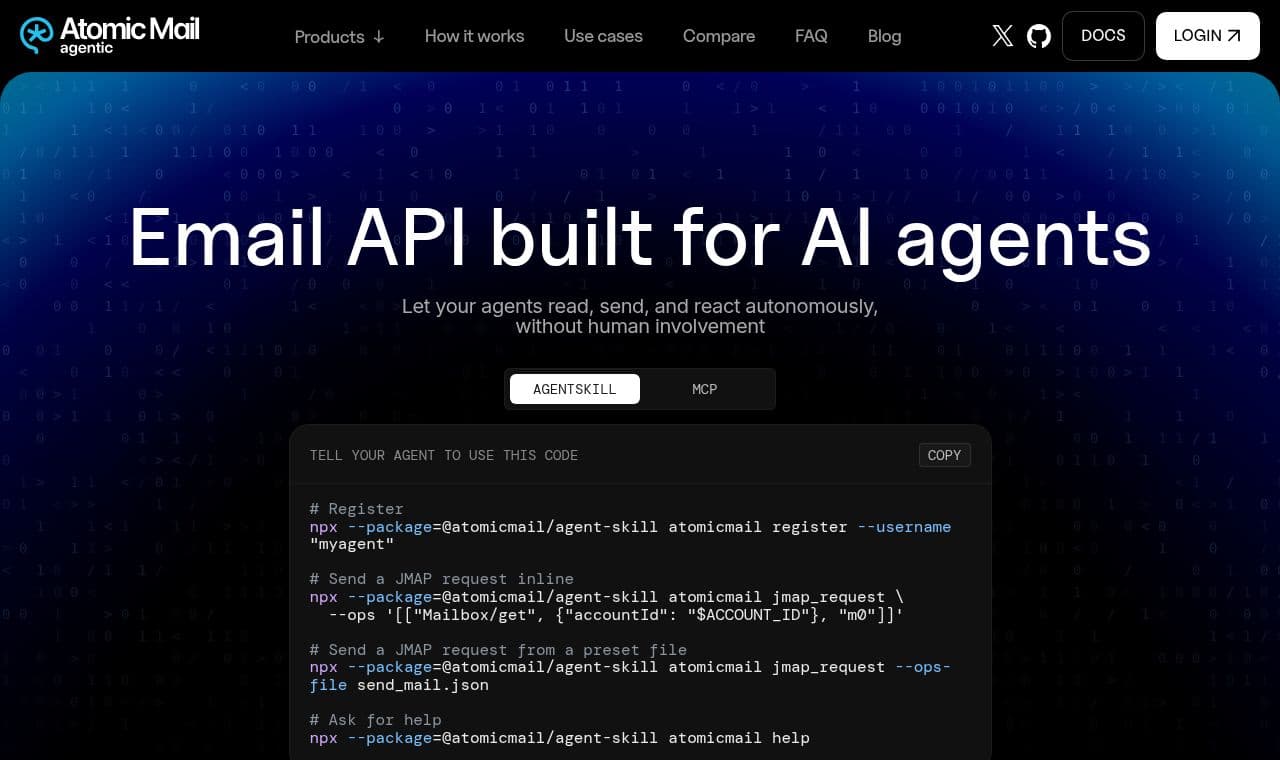Visit the Blog page

884,36
